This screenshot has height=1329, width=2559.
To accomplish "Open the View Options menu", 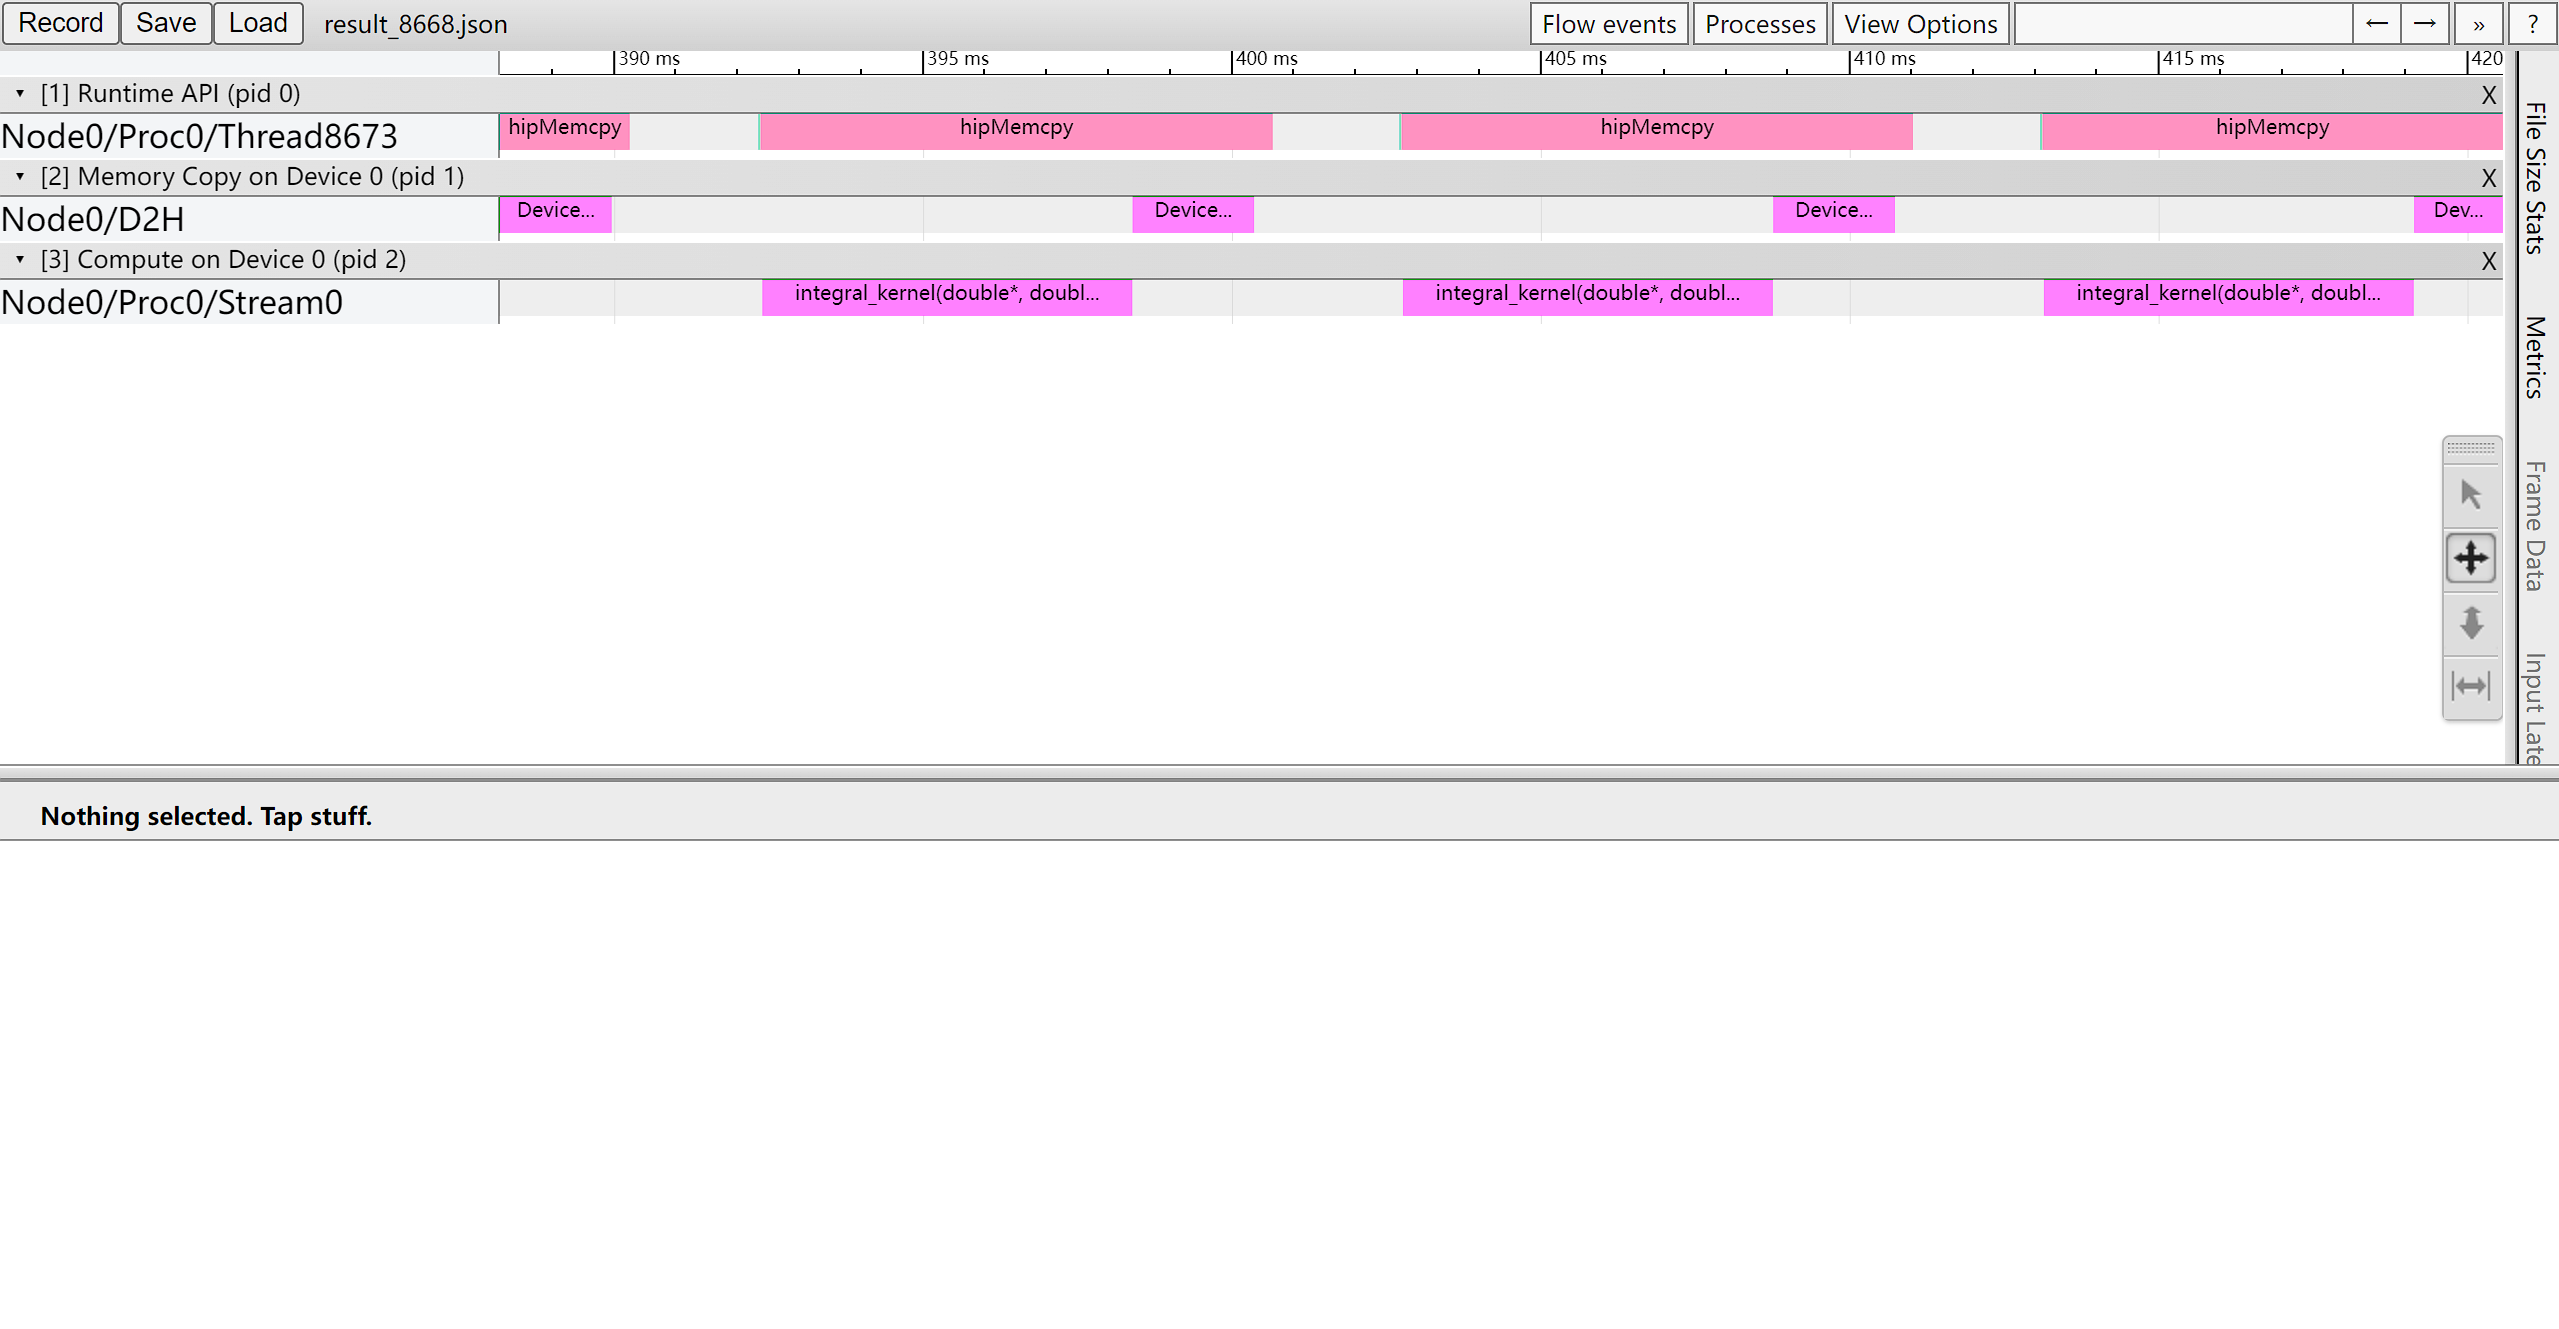I will [1920, 24].
